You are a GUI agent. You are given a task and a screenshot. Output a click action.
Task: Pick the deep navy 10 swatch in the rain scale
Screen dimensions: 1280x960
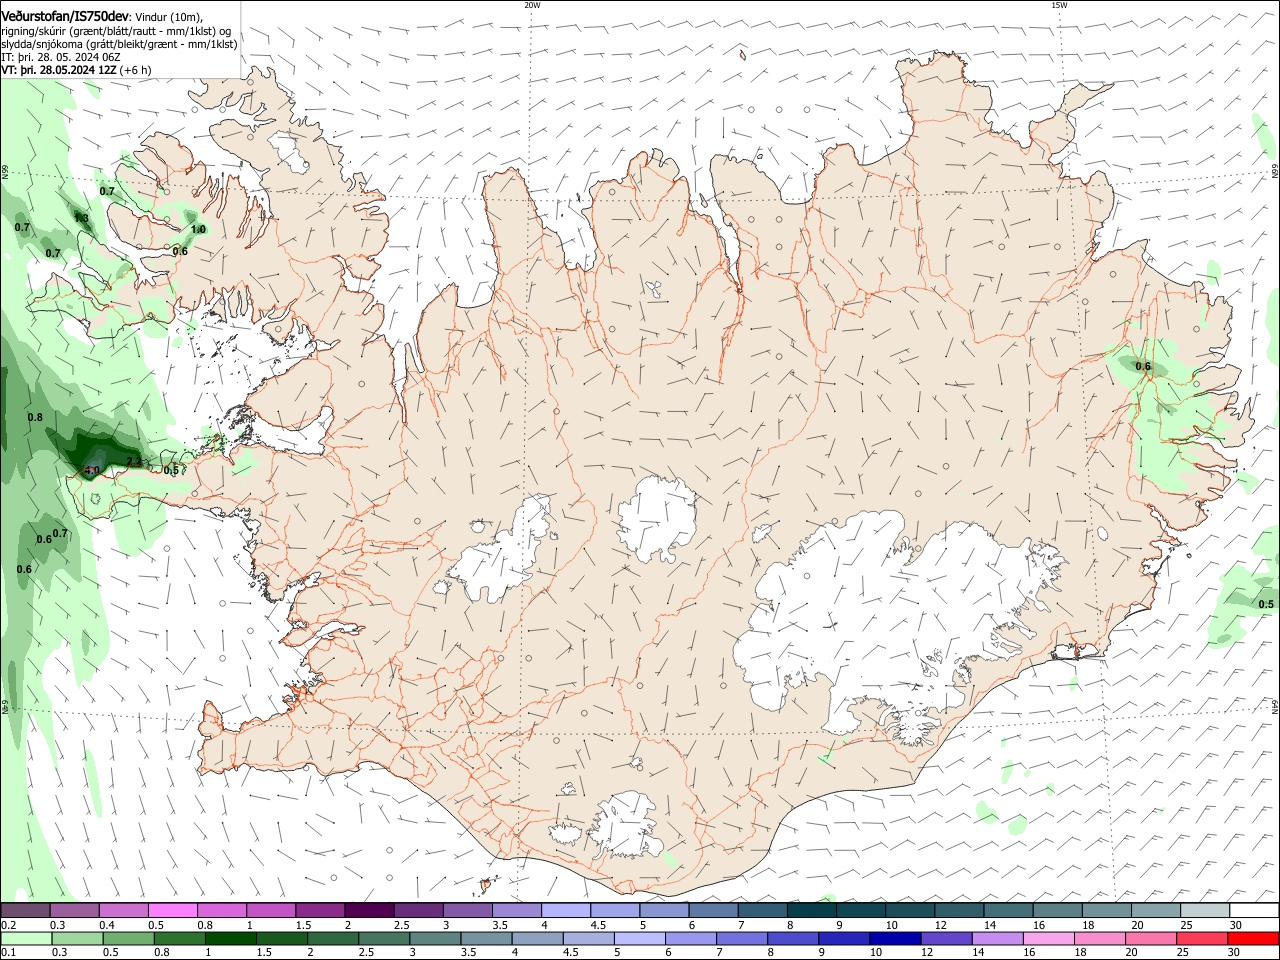tap(895, 938)
